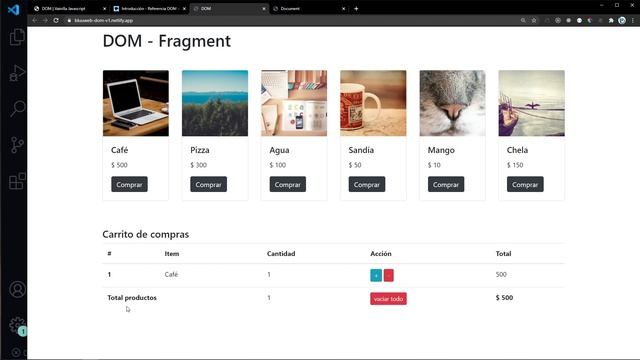
Task: Click the 'Item' column header
Action: coord(172,253)
